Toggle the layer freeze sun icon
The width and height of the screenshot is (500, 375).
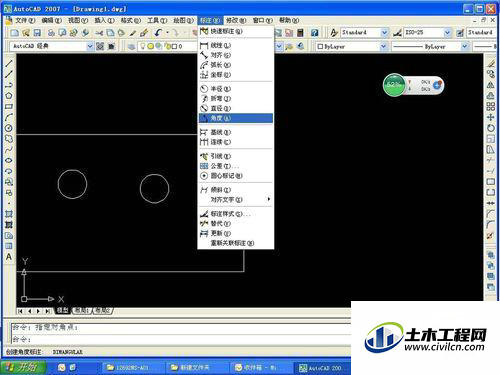click(x=150, y=46)
